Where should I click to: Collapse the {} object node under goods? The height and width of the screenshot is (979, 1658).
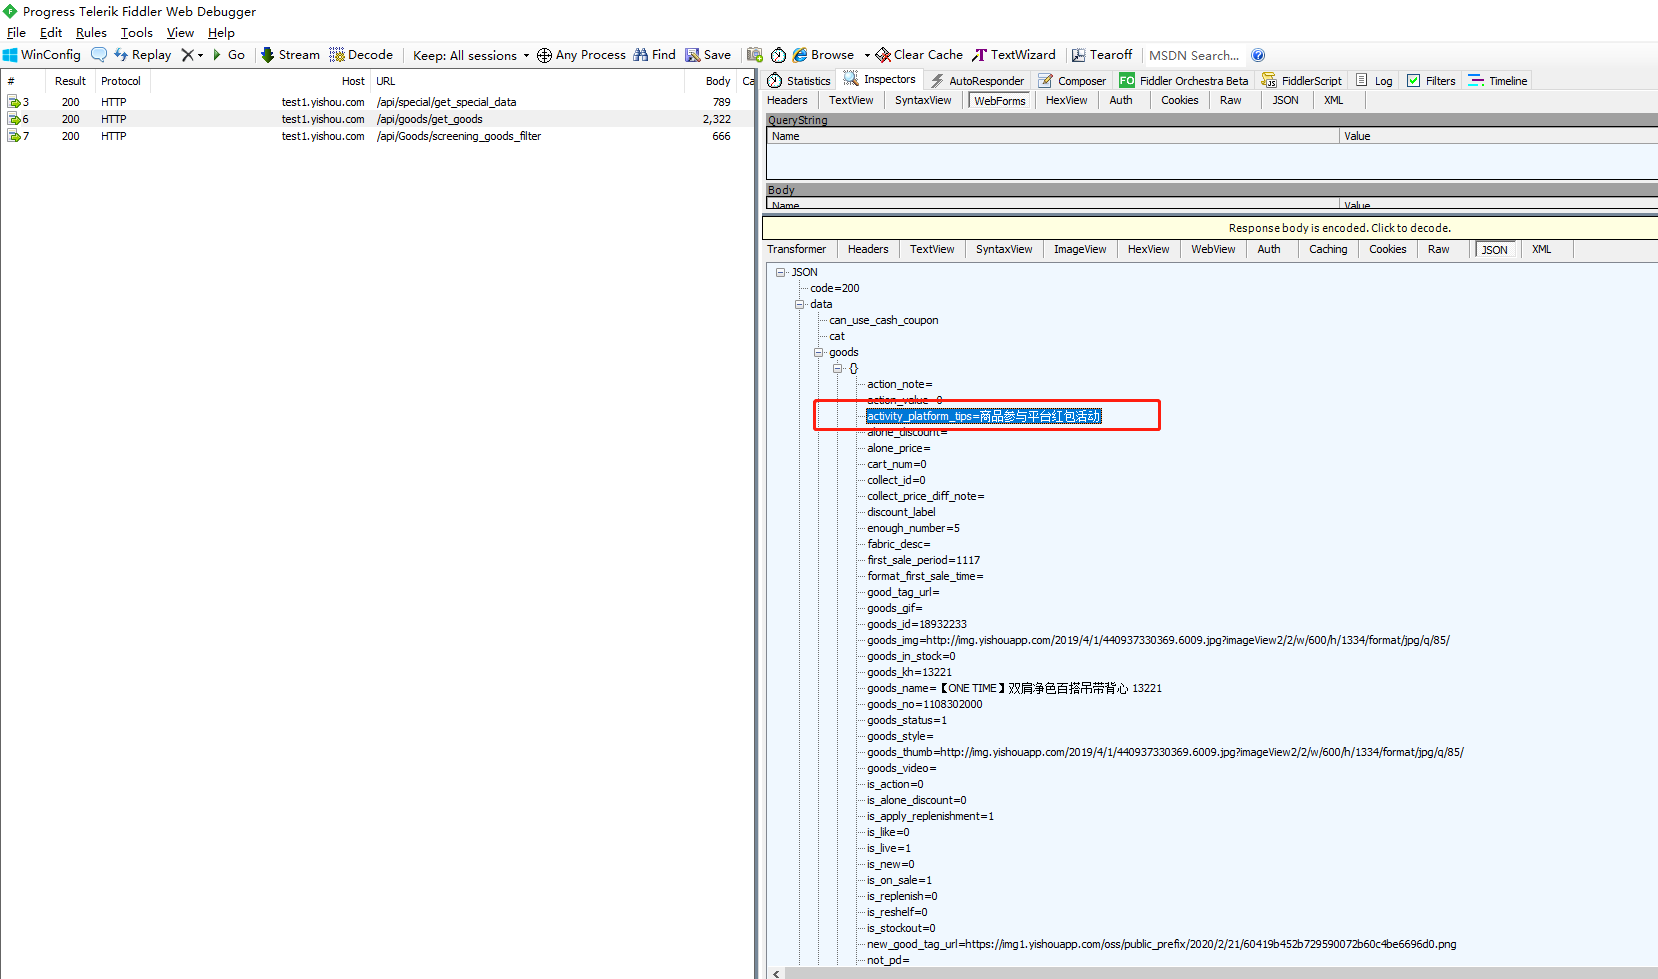tap(837, 368)
